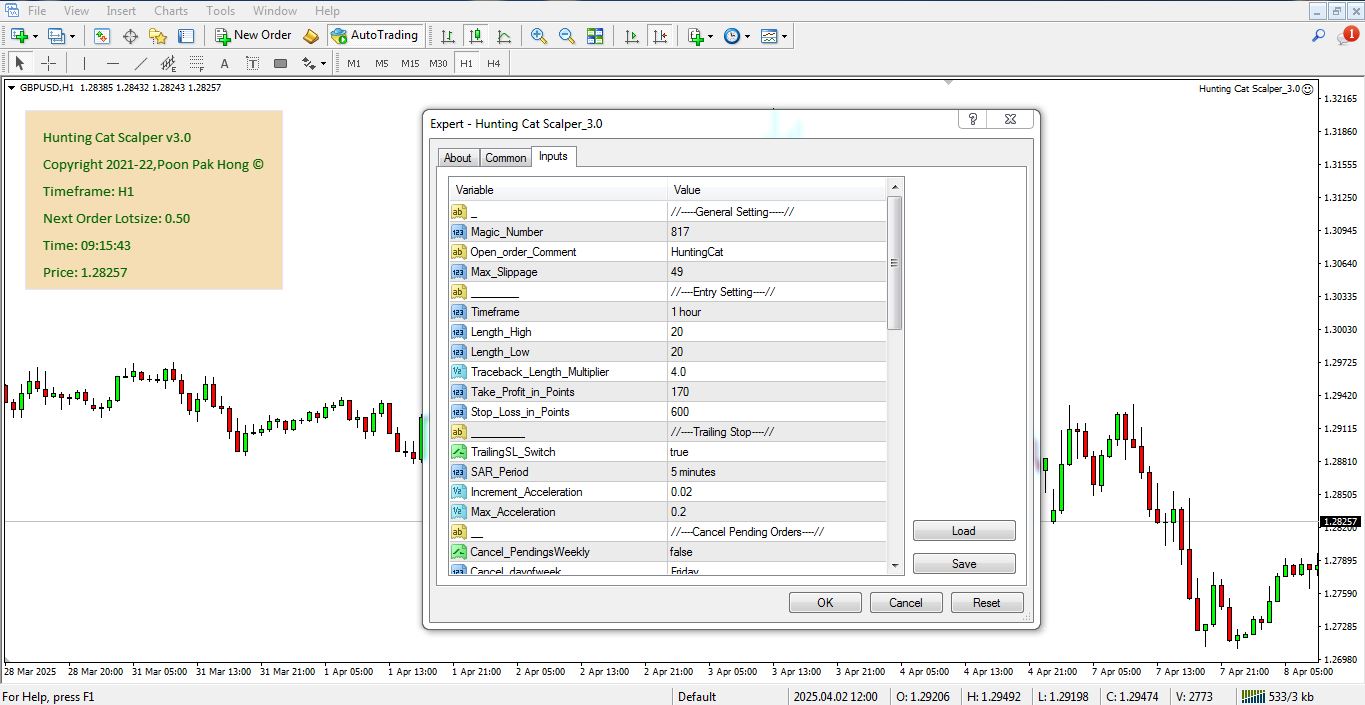
Task: Open the MetaQuotes Language Editor
Action: point(309,36)
